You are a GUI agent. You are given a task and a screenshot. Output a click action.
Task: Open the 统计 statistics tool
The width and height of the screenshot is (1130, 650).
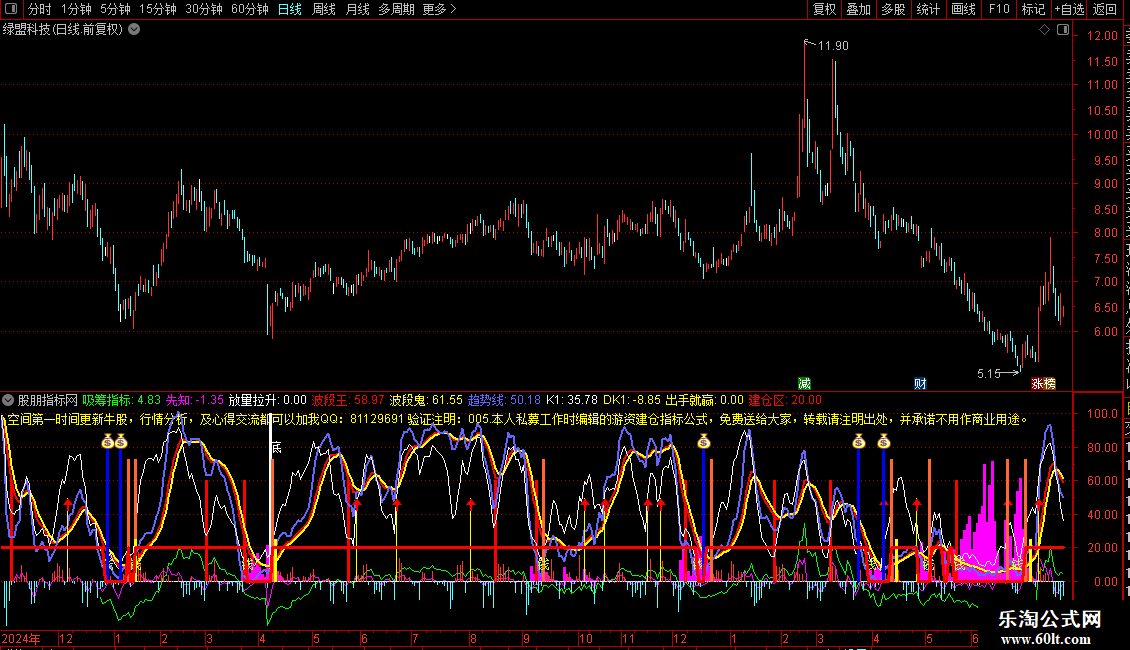(928, 9)
